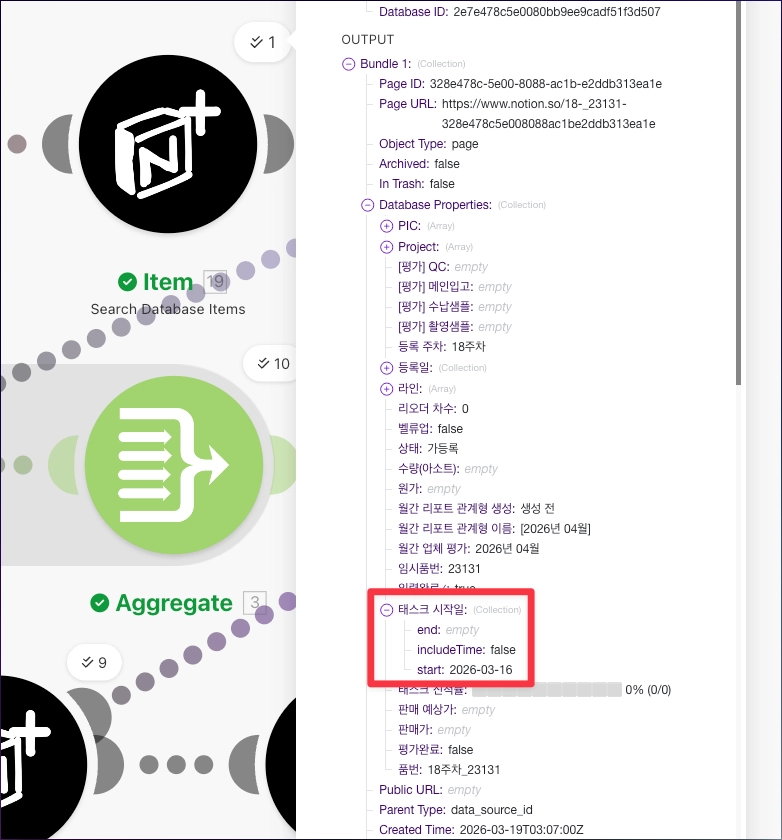Click Parent Type: data_source_id row
The width and height of the screenshot is (782, 840).
click(456, 809)
